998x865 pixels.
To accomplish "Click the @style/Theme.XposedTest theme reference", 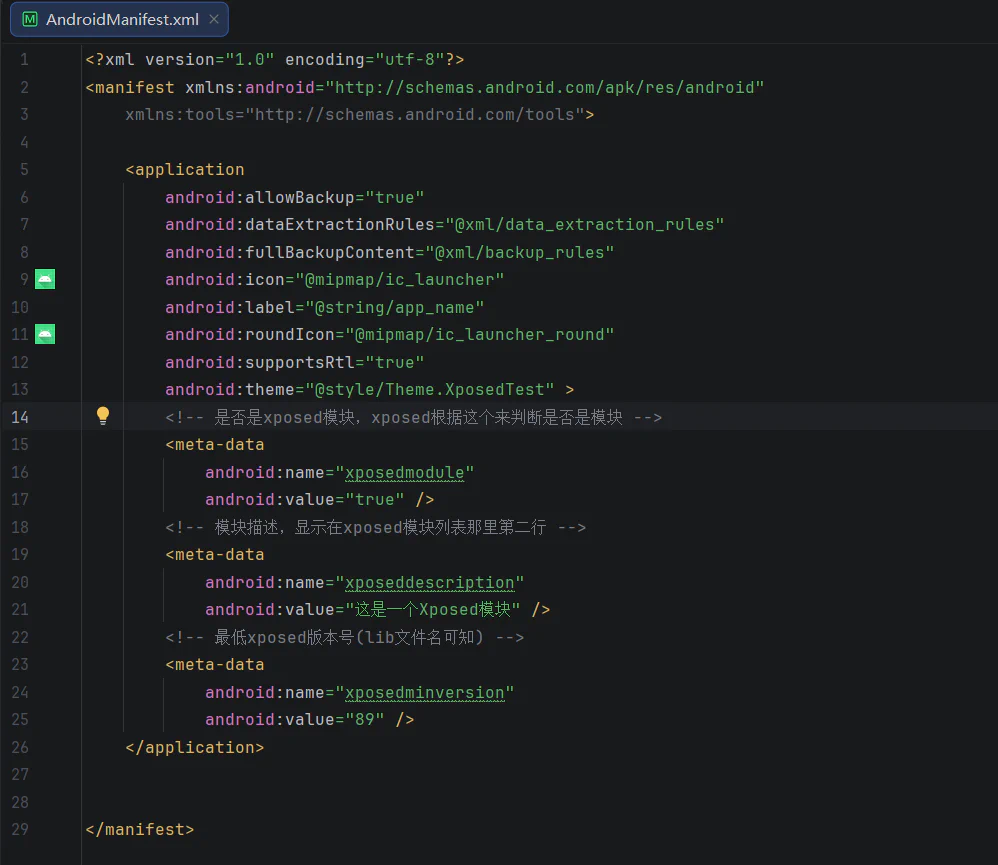I will (430, 390).
